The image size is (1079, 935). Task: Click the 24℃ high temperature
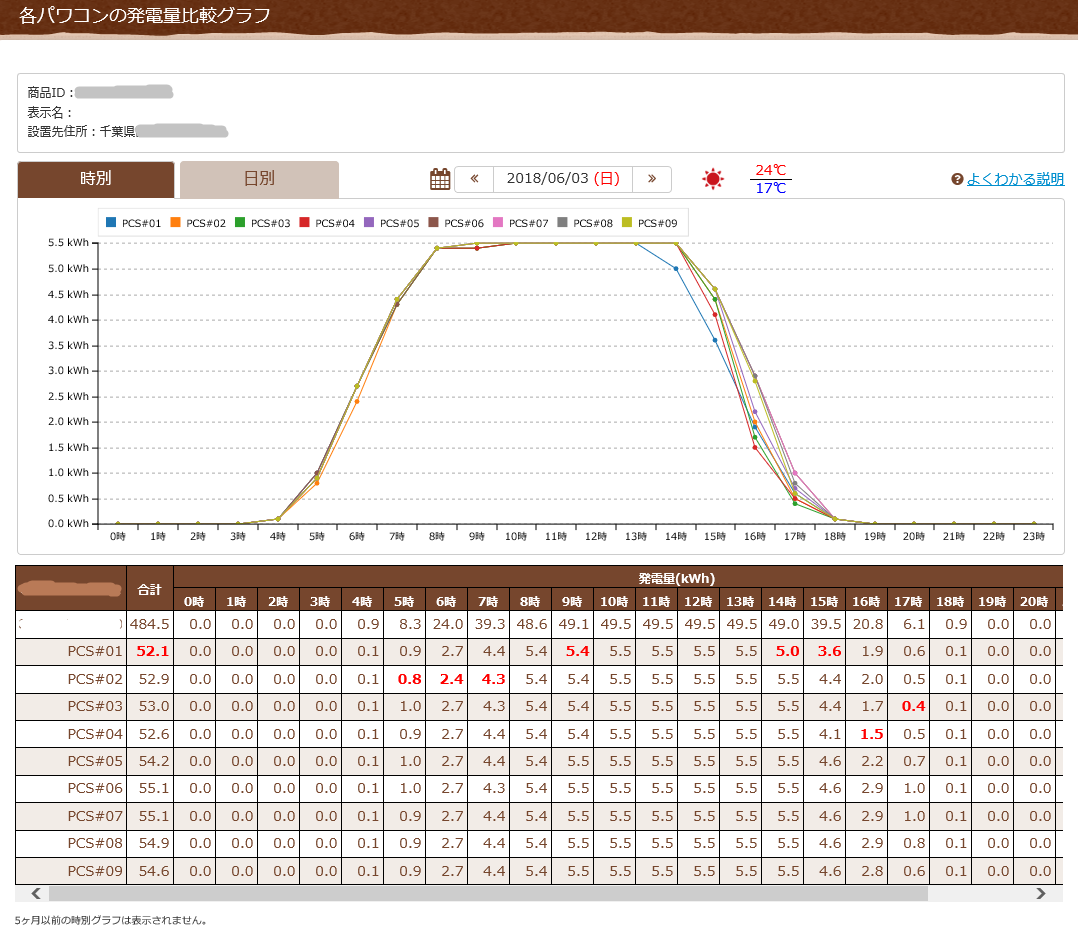pyautogui.click(x=770, y=170)
